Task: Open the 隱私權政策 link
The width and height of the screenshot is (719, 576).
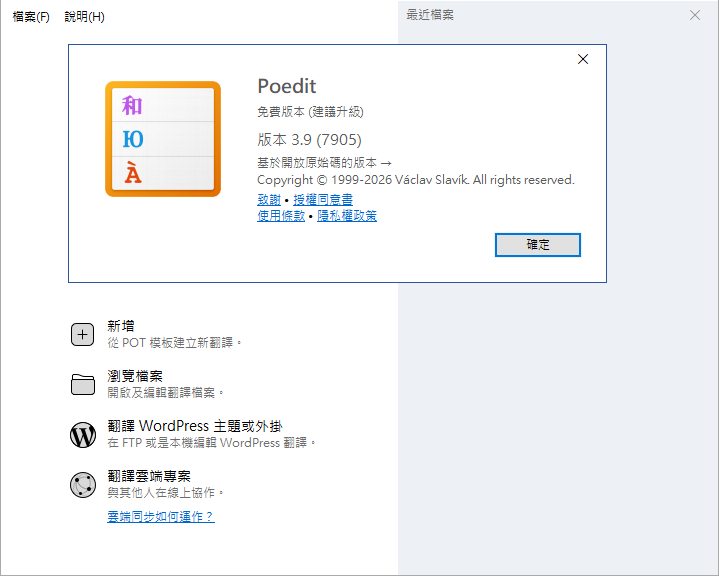Action: pos(347,216)
